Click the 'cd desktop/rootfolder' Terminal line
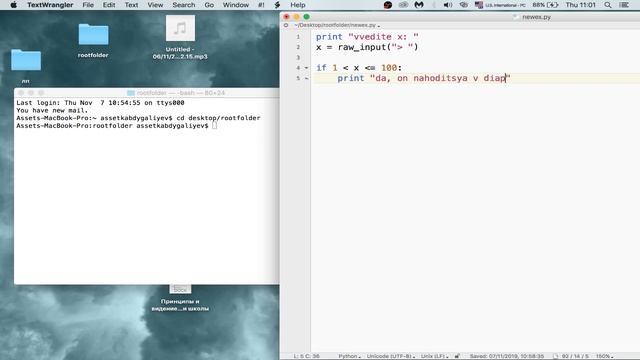Screen dimensions: 640x360 (x=138, y=118)
